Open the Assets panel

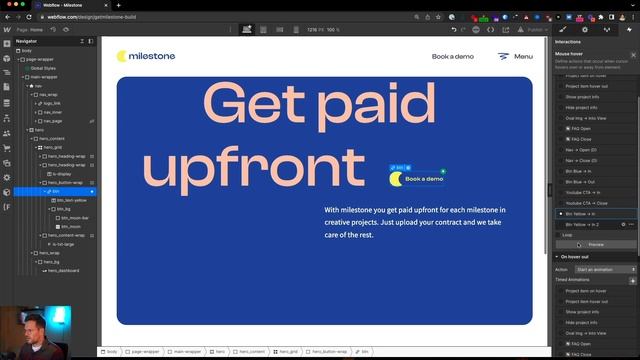click(x=7, y=163)
